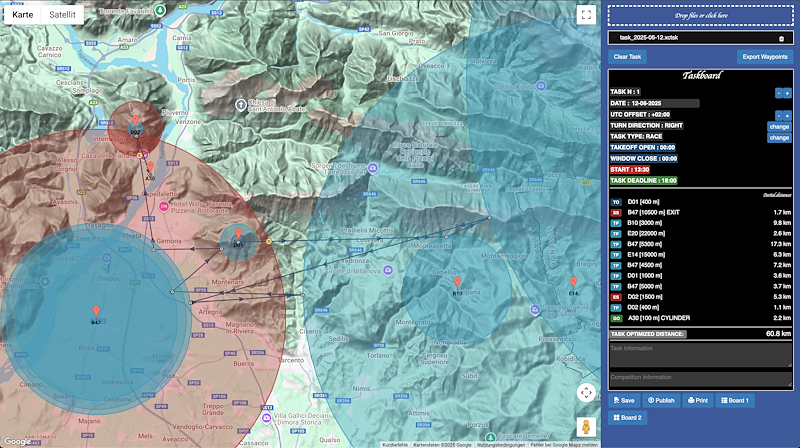The image size is (800, 448).
Task: Increase the task number
Action: (787, 93)
